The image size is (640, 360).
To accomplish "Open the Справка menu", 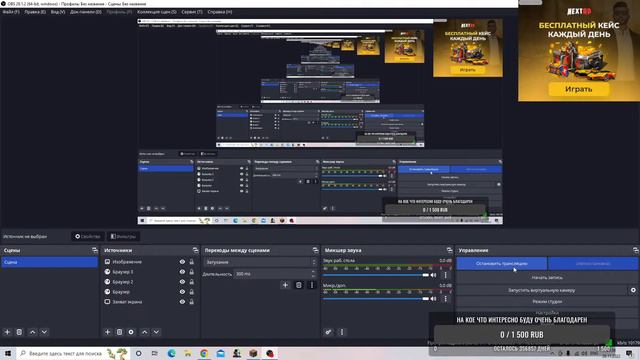I will coord(220,12).
